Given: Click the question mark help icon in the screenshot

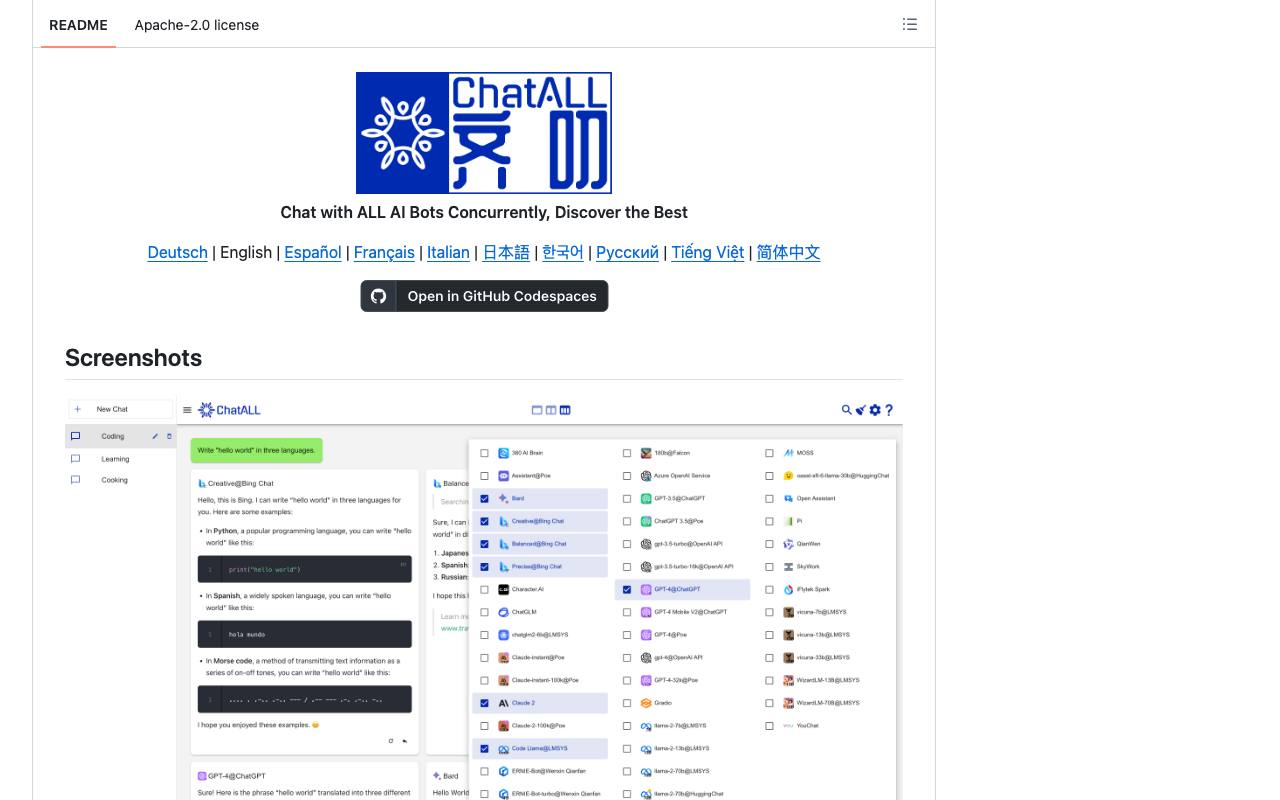Looking at the screenshot, I should (x=889, y=410).
